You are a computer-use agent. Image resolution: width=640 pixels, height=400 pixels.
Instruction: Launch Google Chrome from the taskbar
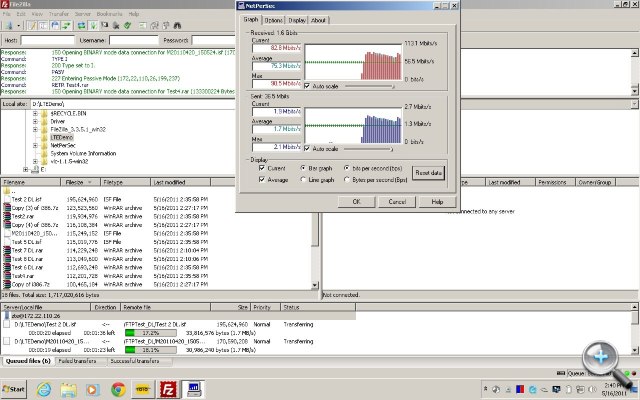[x=118, y=389]
